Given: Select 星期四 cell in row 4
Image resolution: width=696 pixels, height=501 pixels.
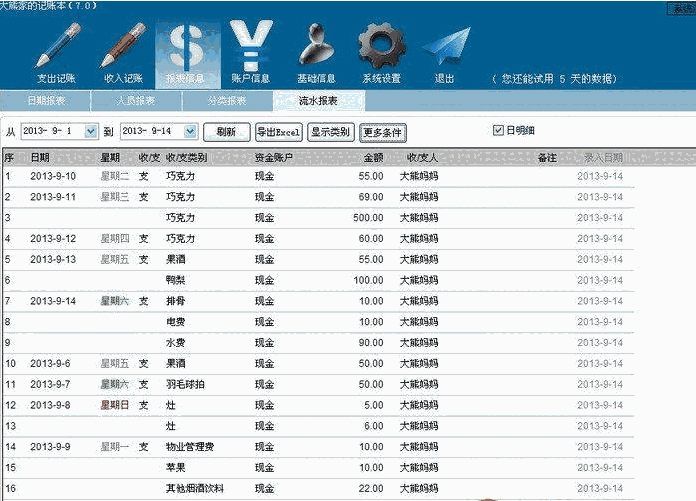Looking at the screenshot, I should pyautogui.click(x=115, y=239).
